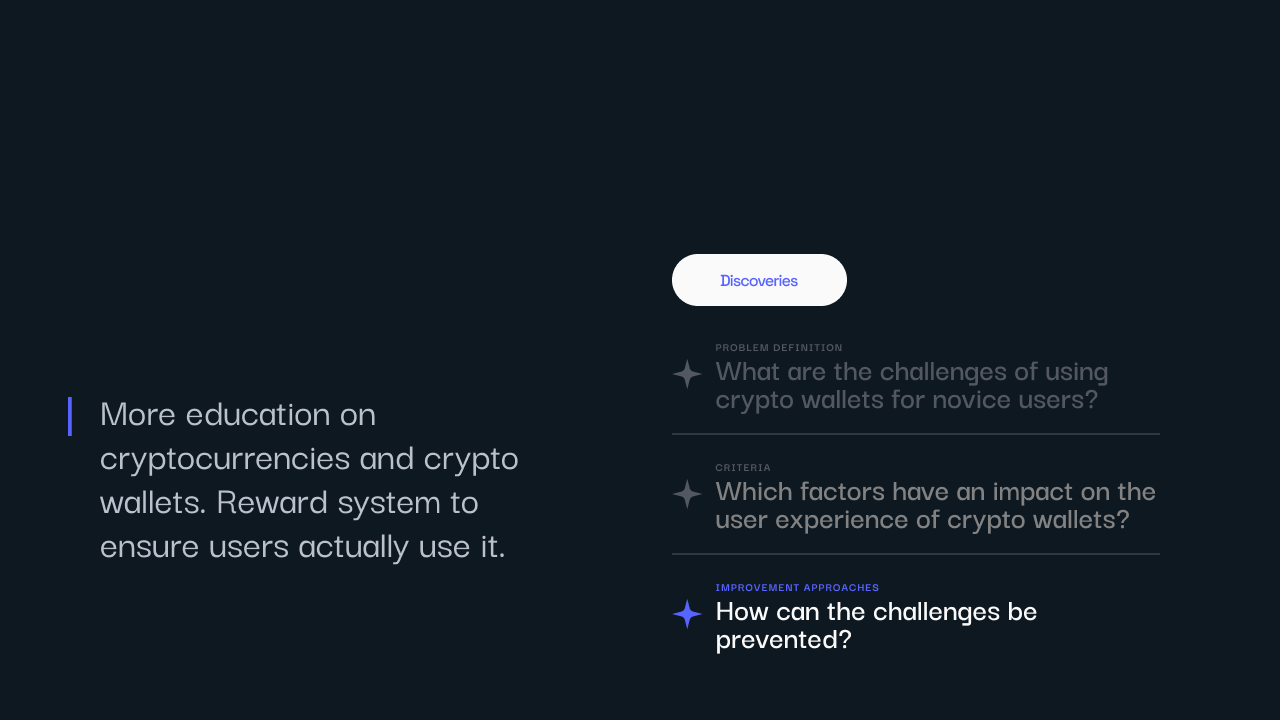Screen dimensions: 1280x720
Task: Click the word "prevented?" in the active item
Action: point(783,640)
